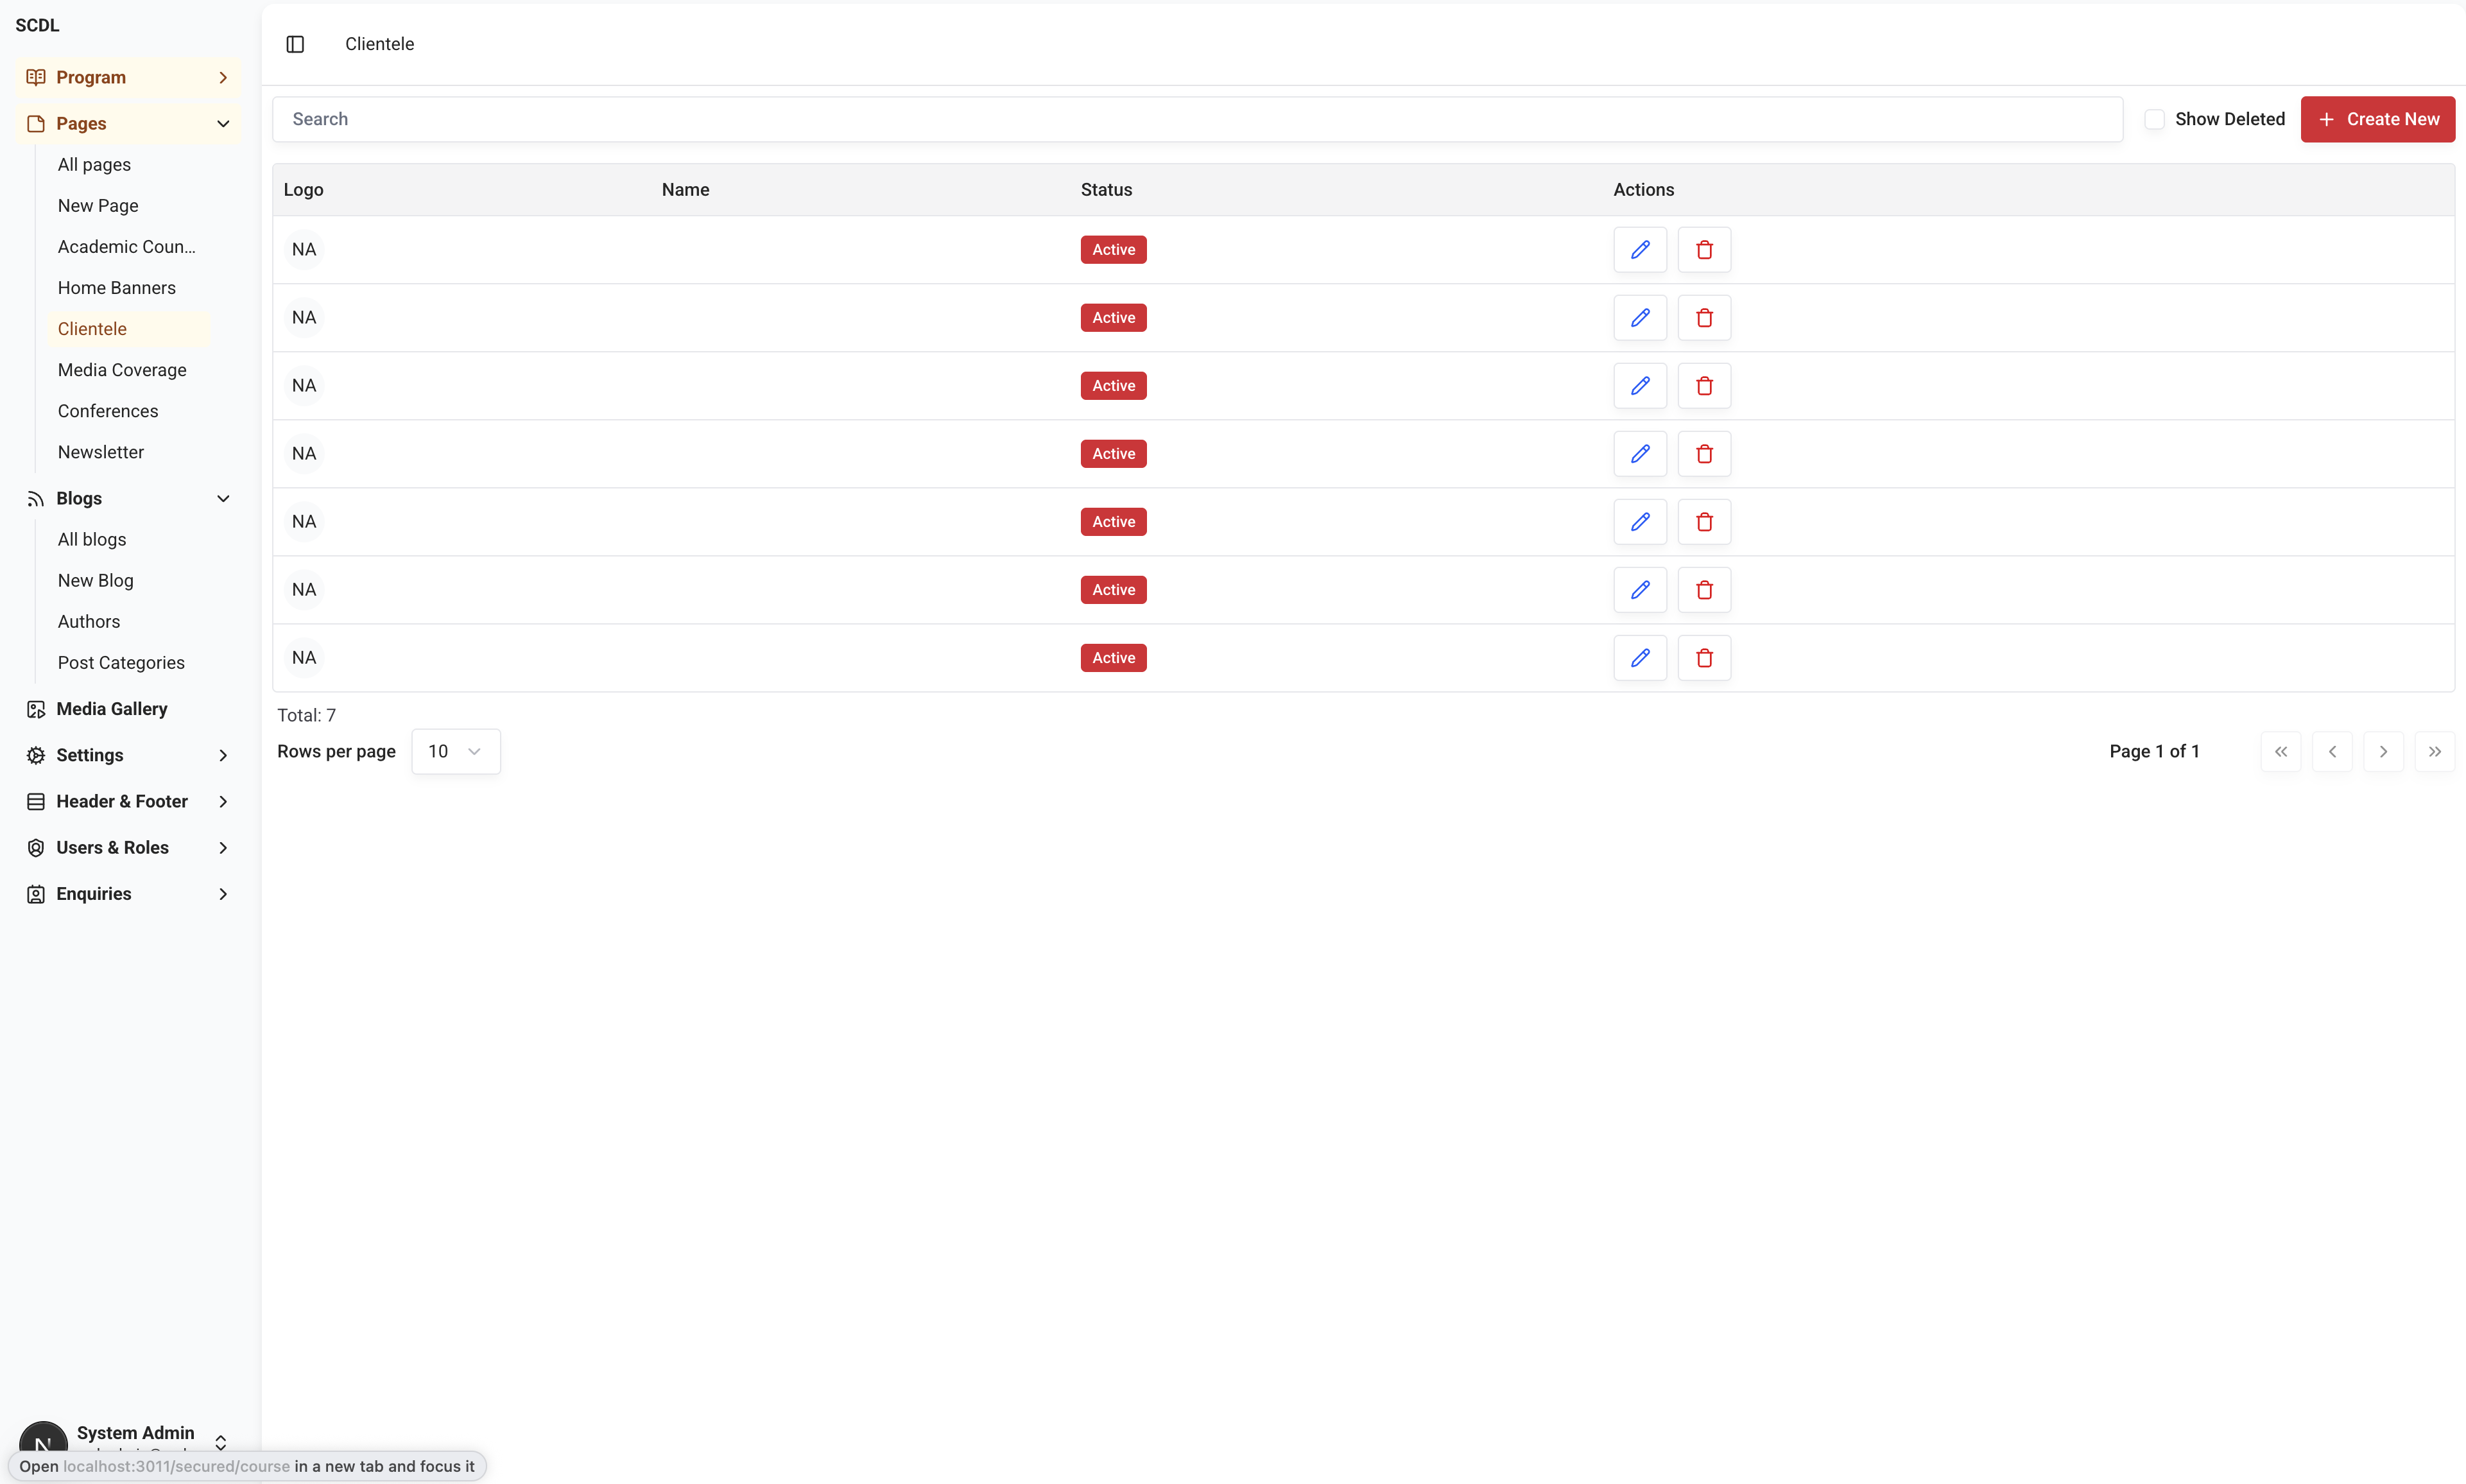Image resolution: width=2466 pixels, height=1484 pixels.
Task: Open the Home Banners page
Action: coord(117,288)
